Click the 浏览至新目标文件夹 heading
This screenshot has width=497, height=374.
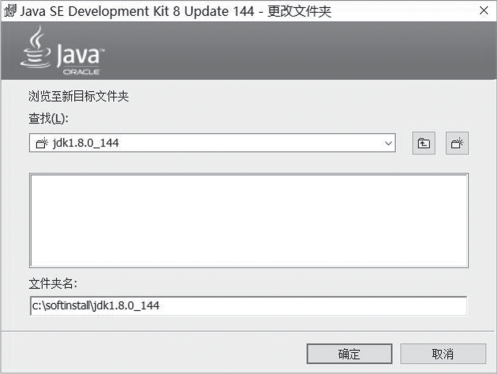pos(79,96)
